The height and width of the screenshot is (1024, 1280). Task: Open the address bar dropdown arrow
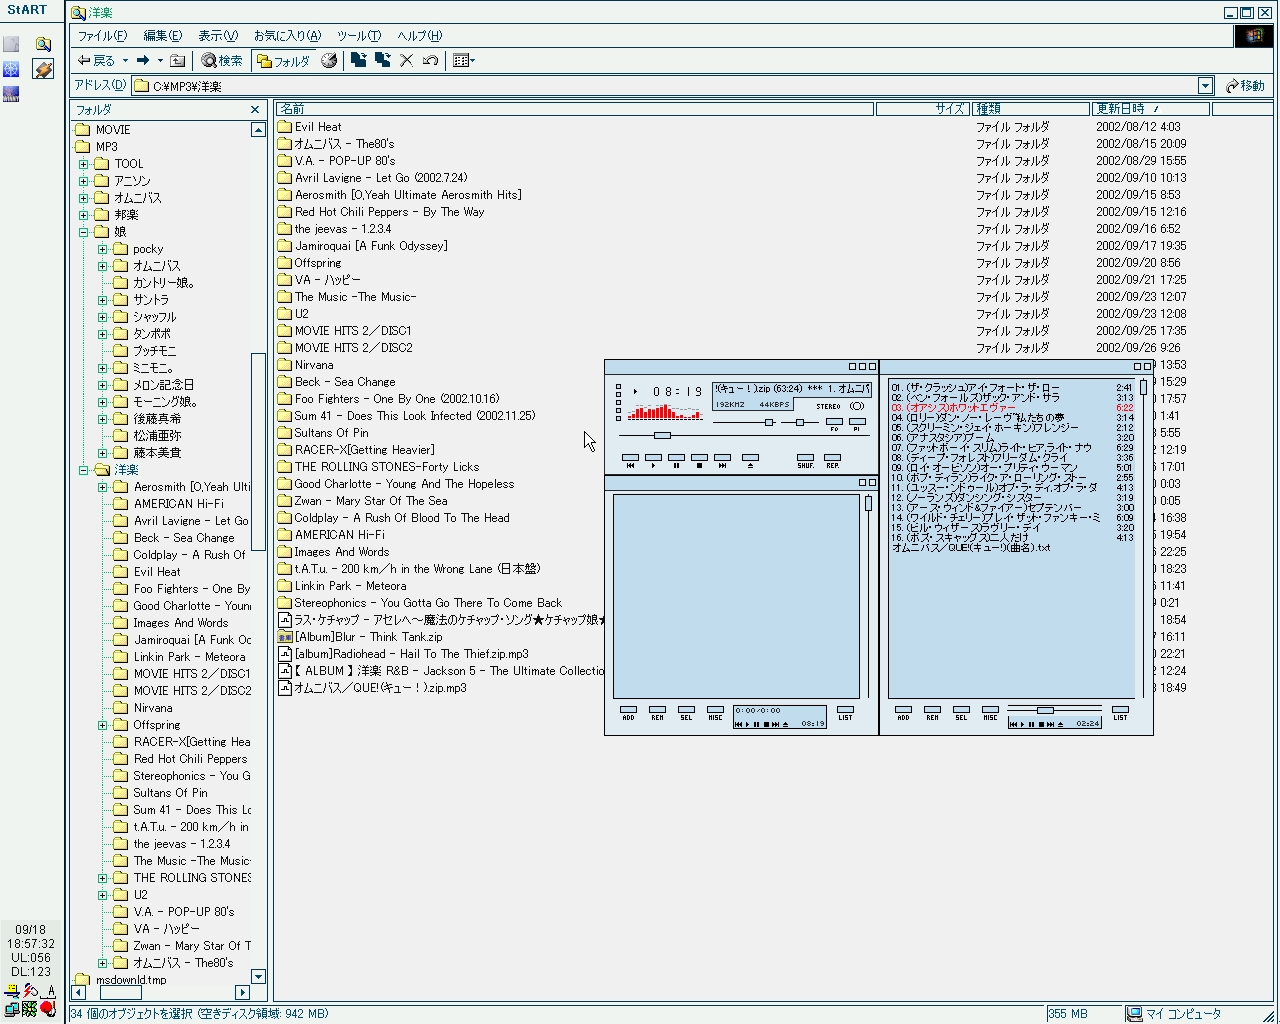(1205, 86)
